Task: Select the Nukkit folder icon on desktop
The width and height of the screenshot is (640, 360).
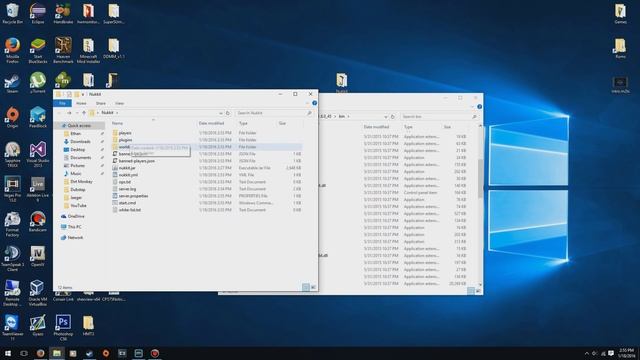Action: tap(342, 82)
